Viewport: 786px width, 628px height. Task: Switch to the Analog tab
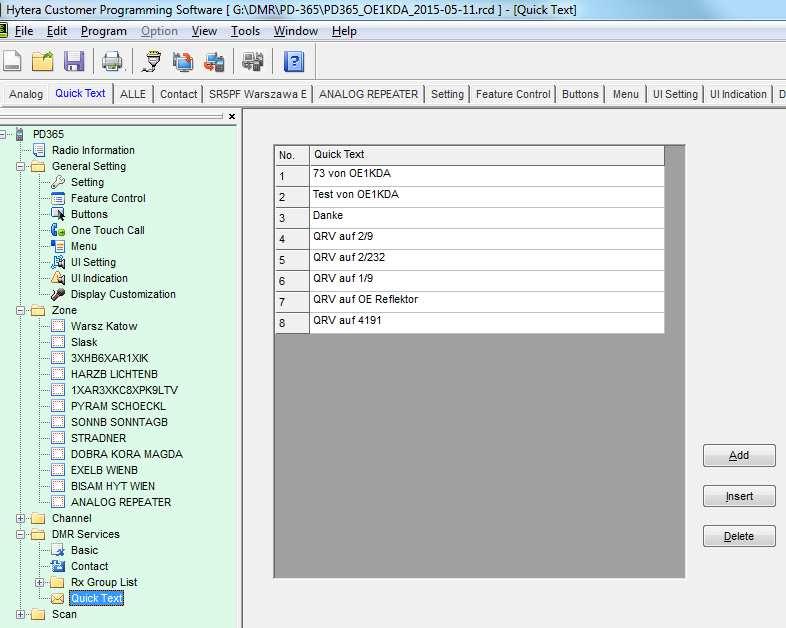tap(26, 94)
